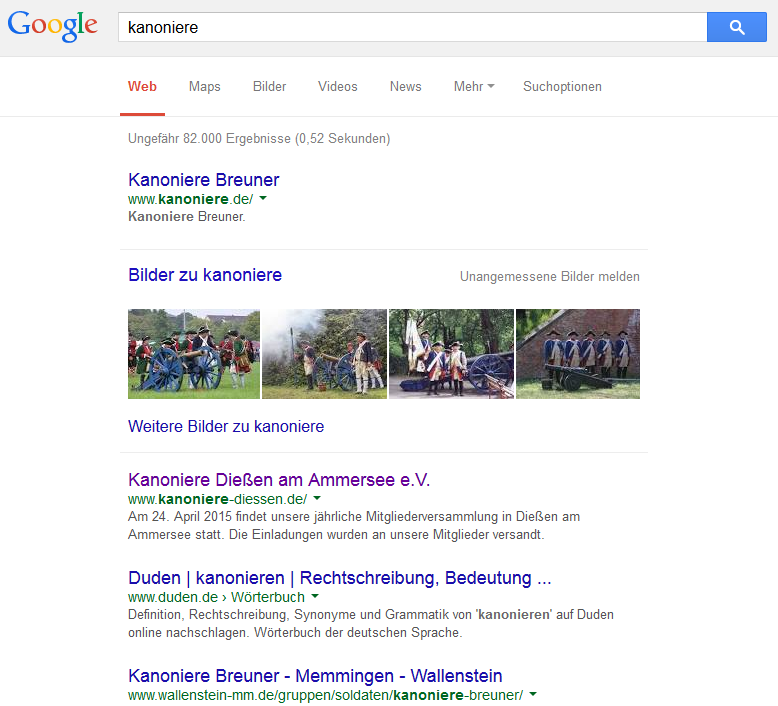Expand the arrow next to wallenstein-mm.de URL

(533, 694)
